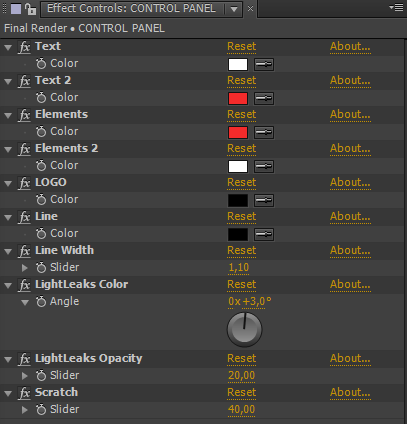Click the eyedropper for LOGO color
Viewport: 407px width, 424px height.
[x=264, y=200]
